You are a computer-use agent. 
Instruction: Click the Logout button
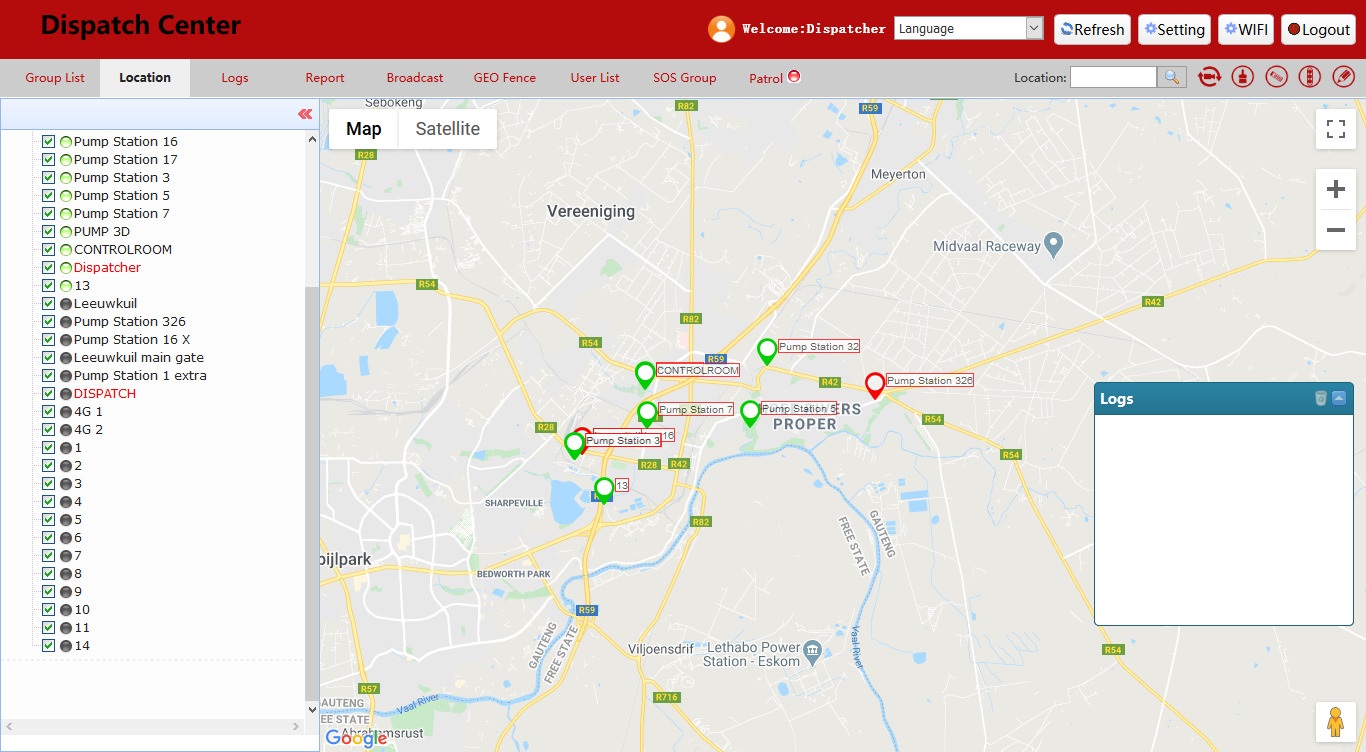(1318, 29)
